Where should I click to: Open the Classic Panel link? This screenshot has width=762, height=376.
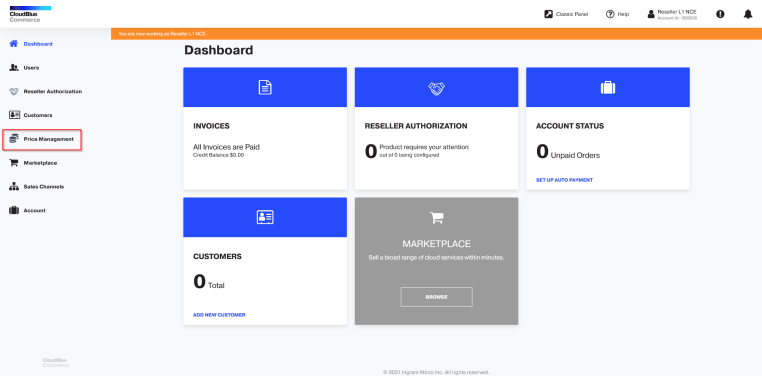pos(566,14)
